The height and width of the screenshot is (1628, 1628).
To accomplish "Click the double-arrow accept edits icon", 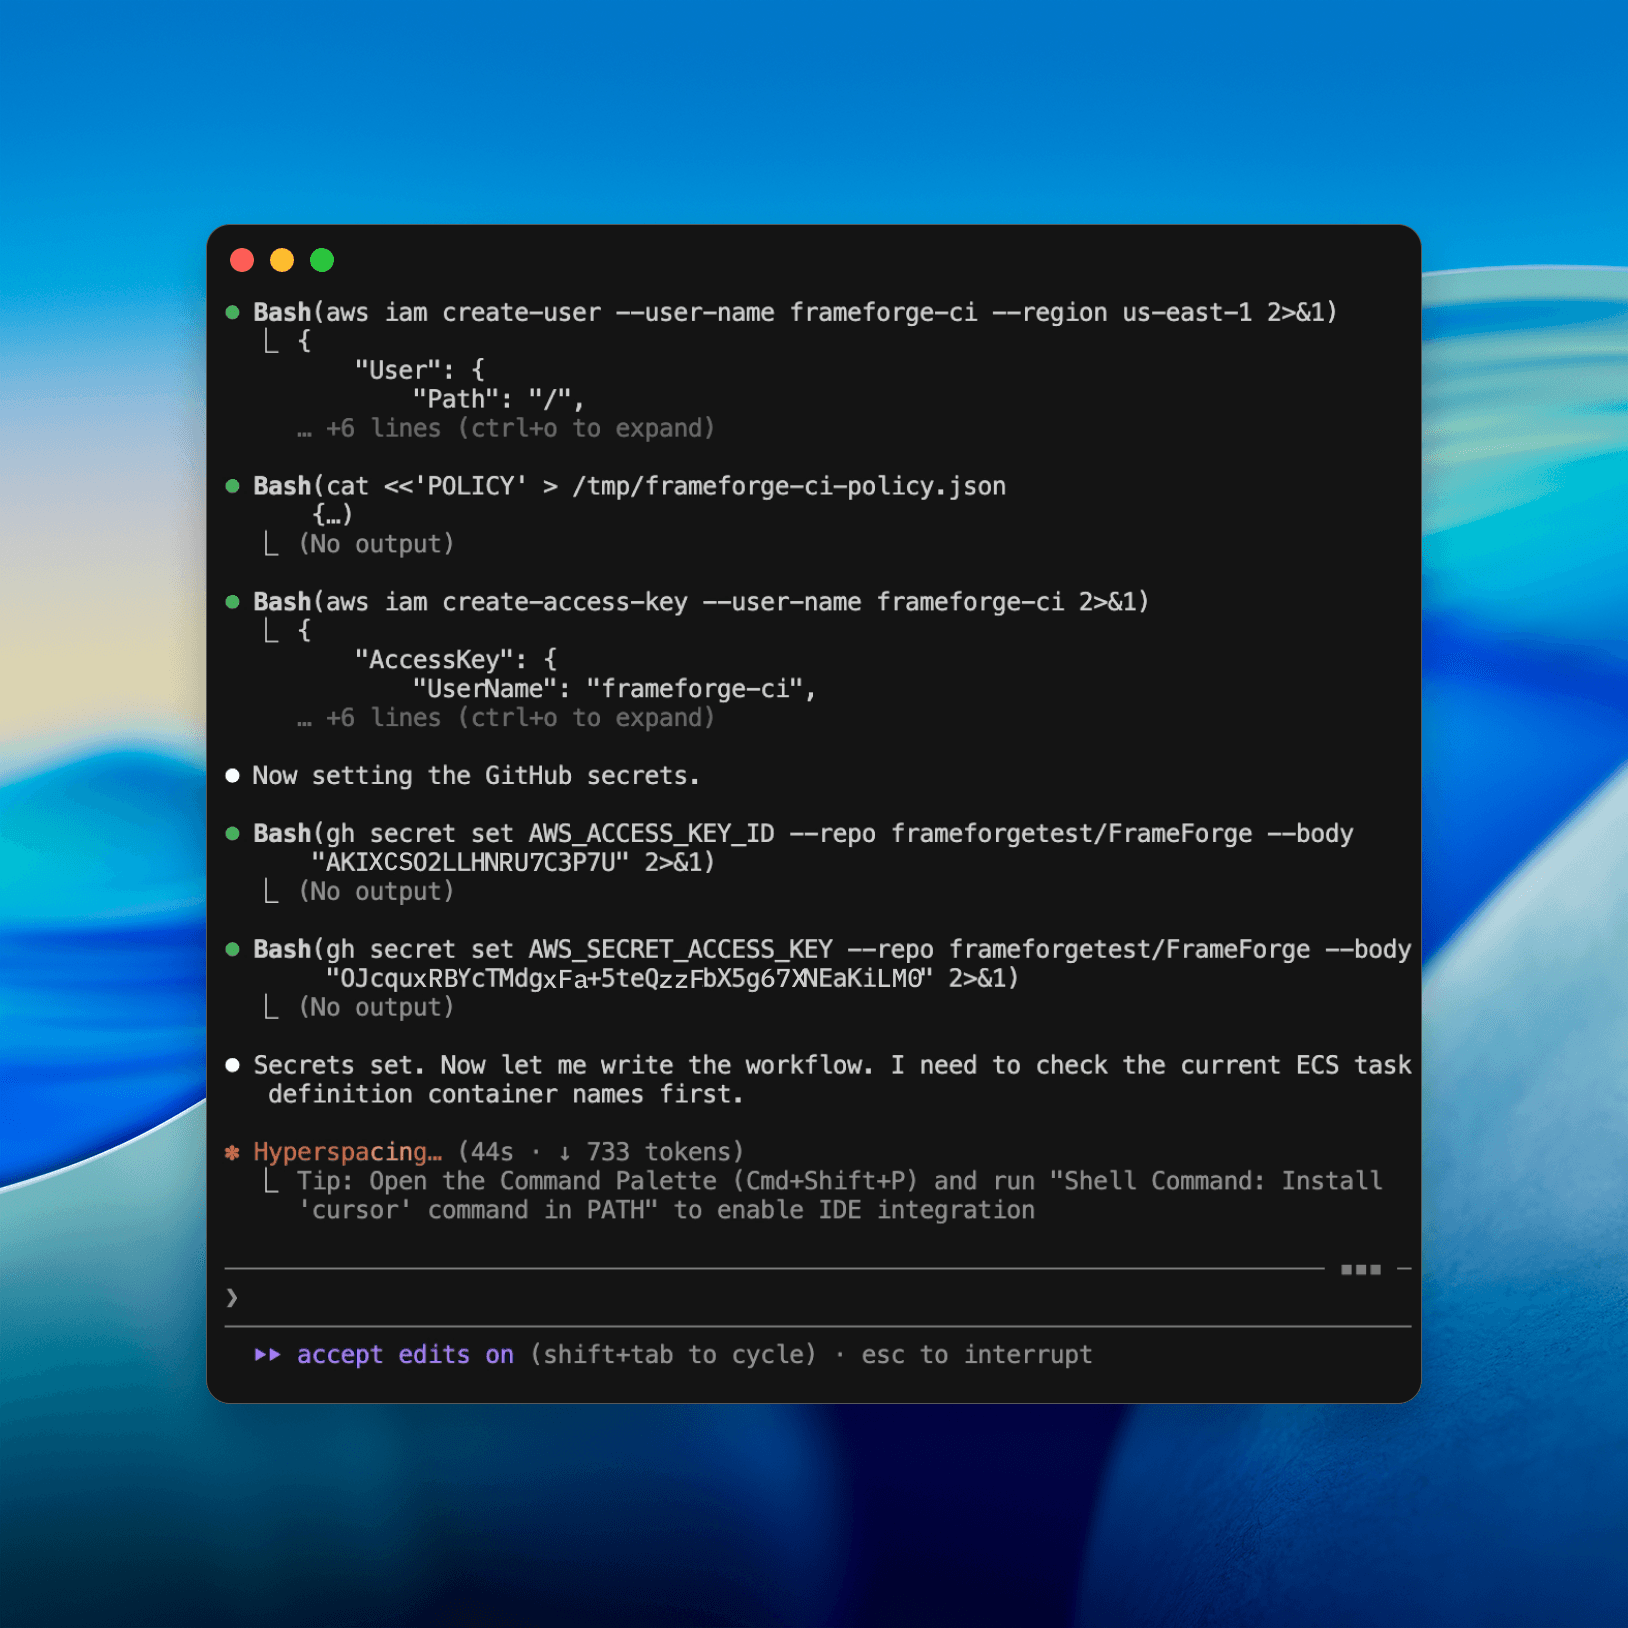I will [267, 1355].
